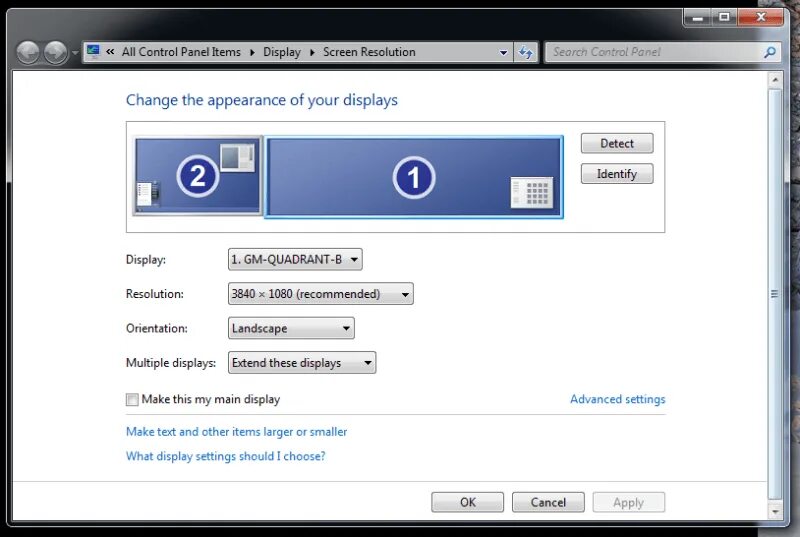This screenshot has width=800, height=537.
Task: Go to Display breadcrumb
Action: click(282, 52)
